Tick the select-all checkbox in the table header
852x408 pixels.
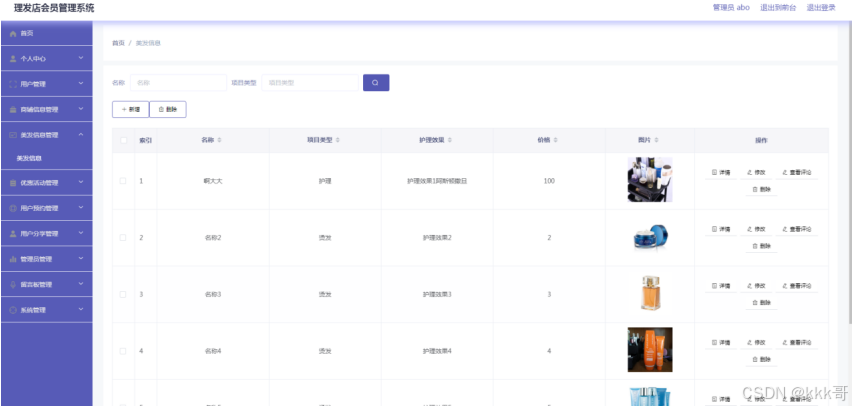coord(123,140)
